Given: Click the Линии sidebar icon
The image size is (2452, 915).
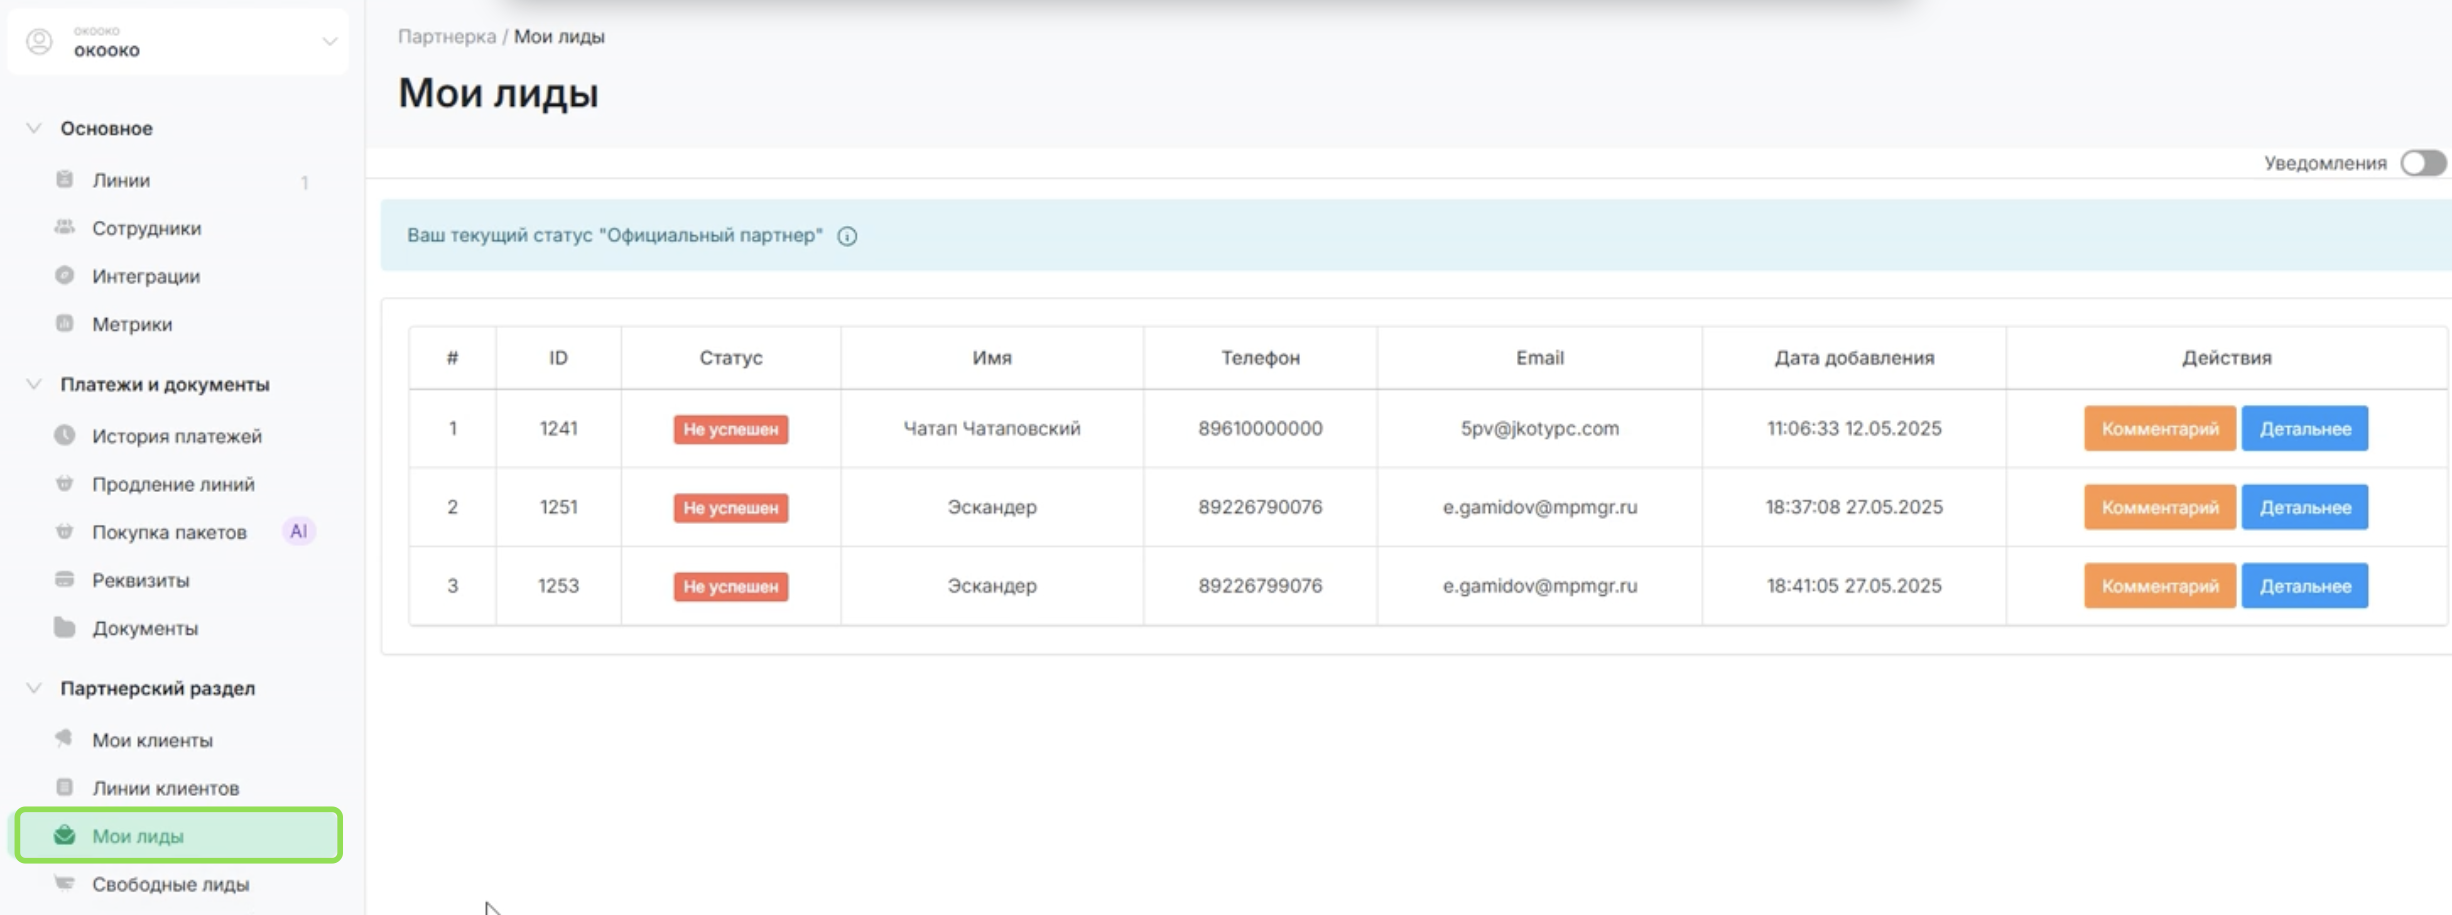Looking at the screenshot, I should (x=65, y=179).
